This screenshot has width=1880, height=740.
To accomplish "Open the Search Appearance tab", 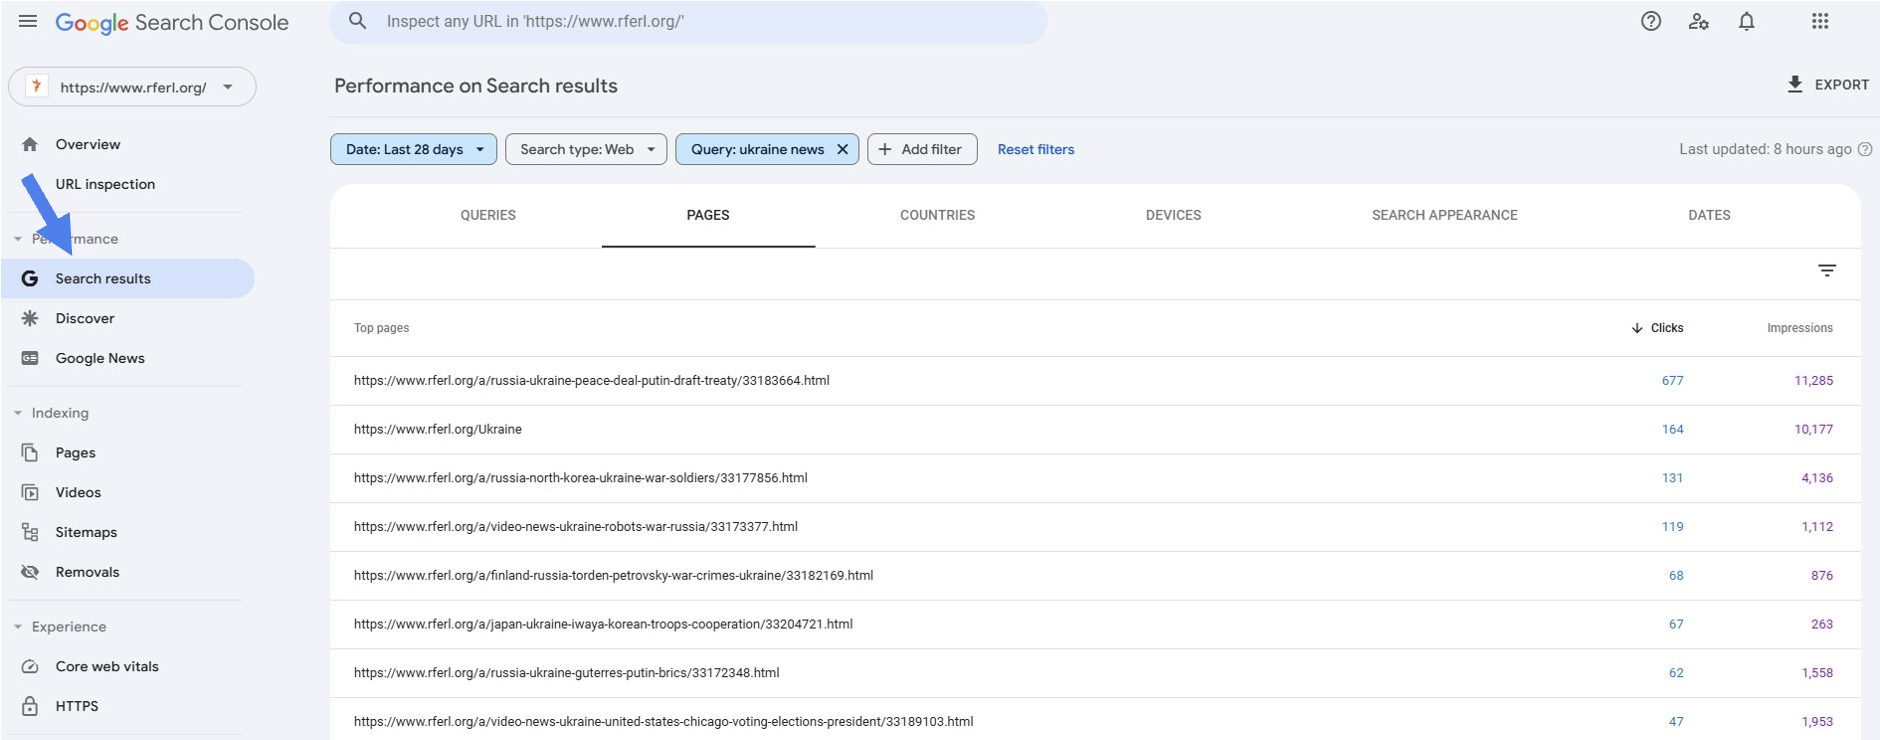I will click(1445, 215).
